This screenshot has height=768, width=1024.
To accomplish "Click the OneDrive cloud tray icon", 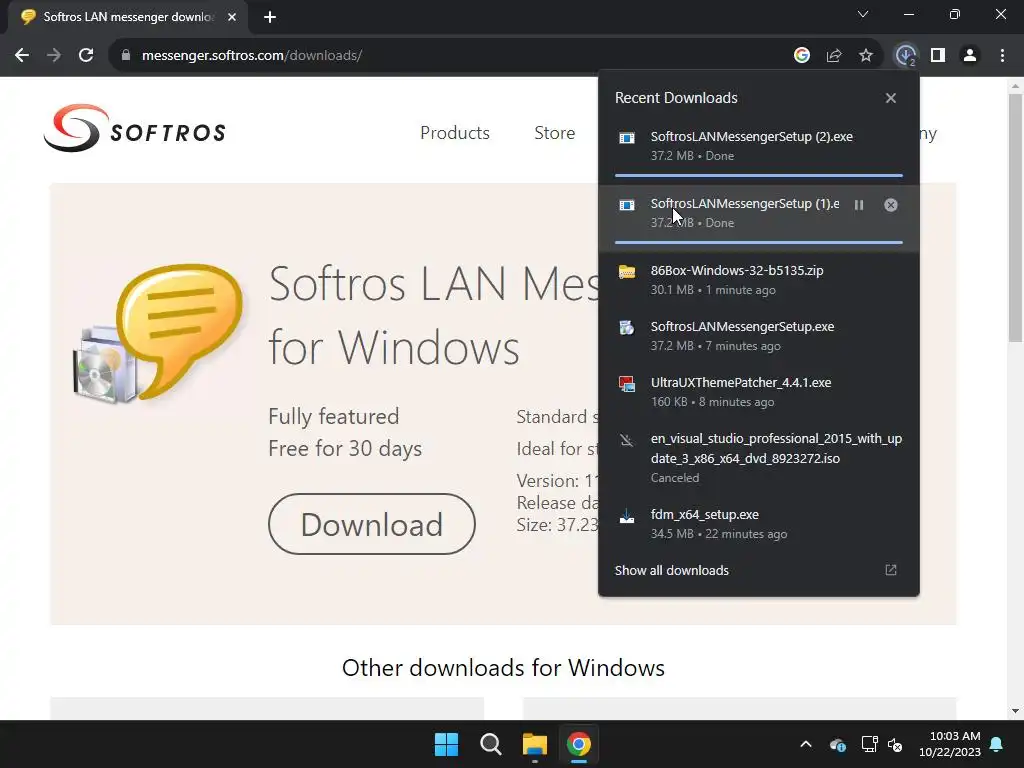I will pyautogui.click(x=838, y=744).
